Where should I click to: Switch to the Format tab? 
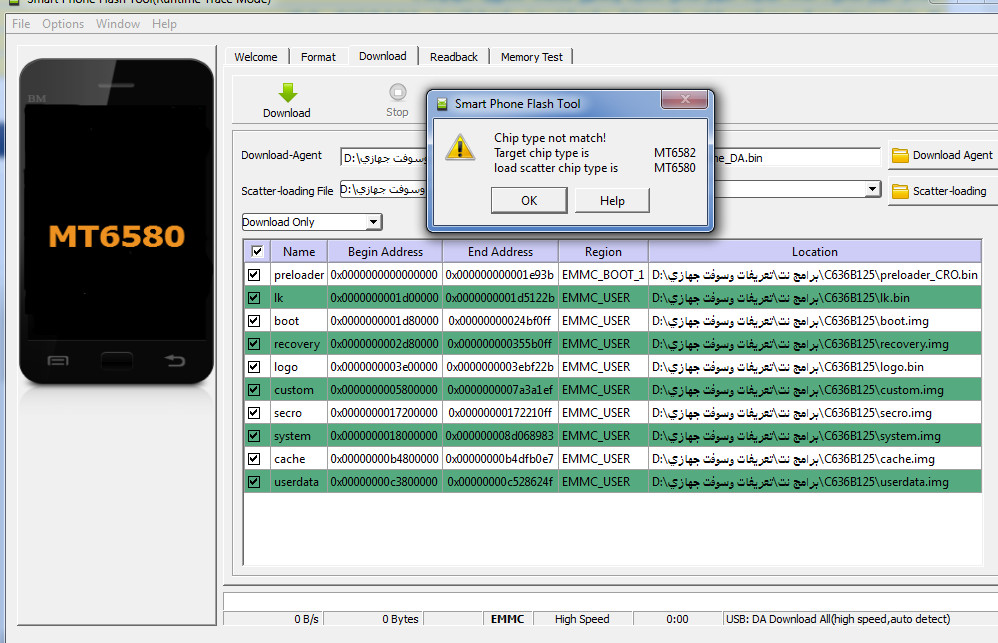[318, 57]
